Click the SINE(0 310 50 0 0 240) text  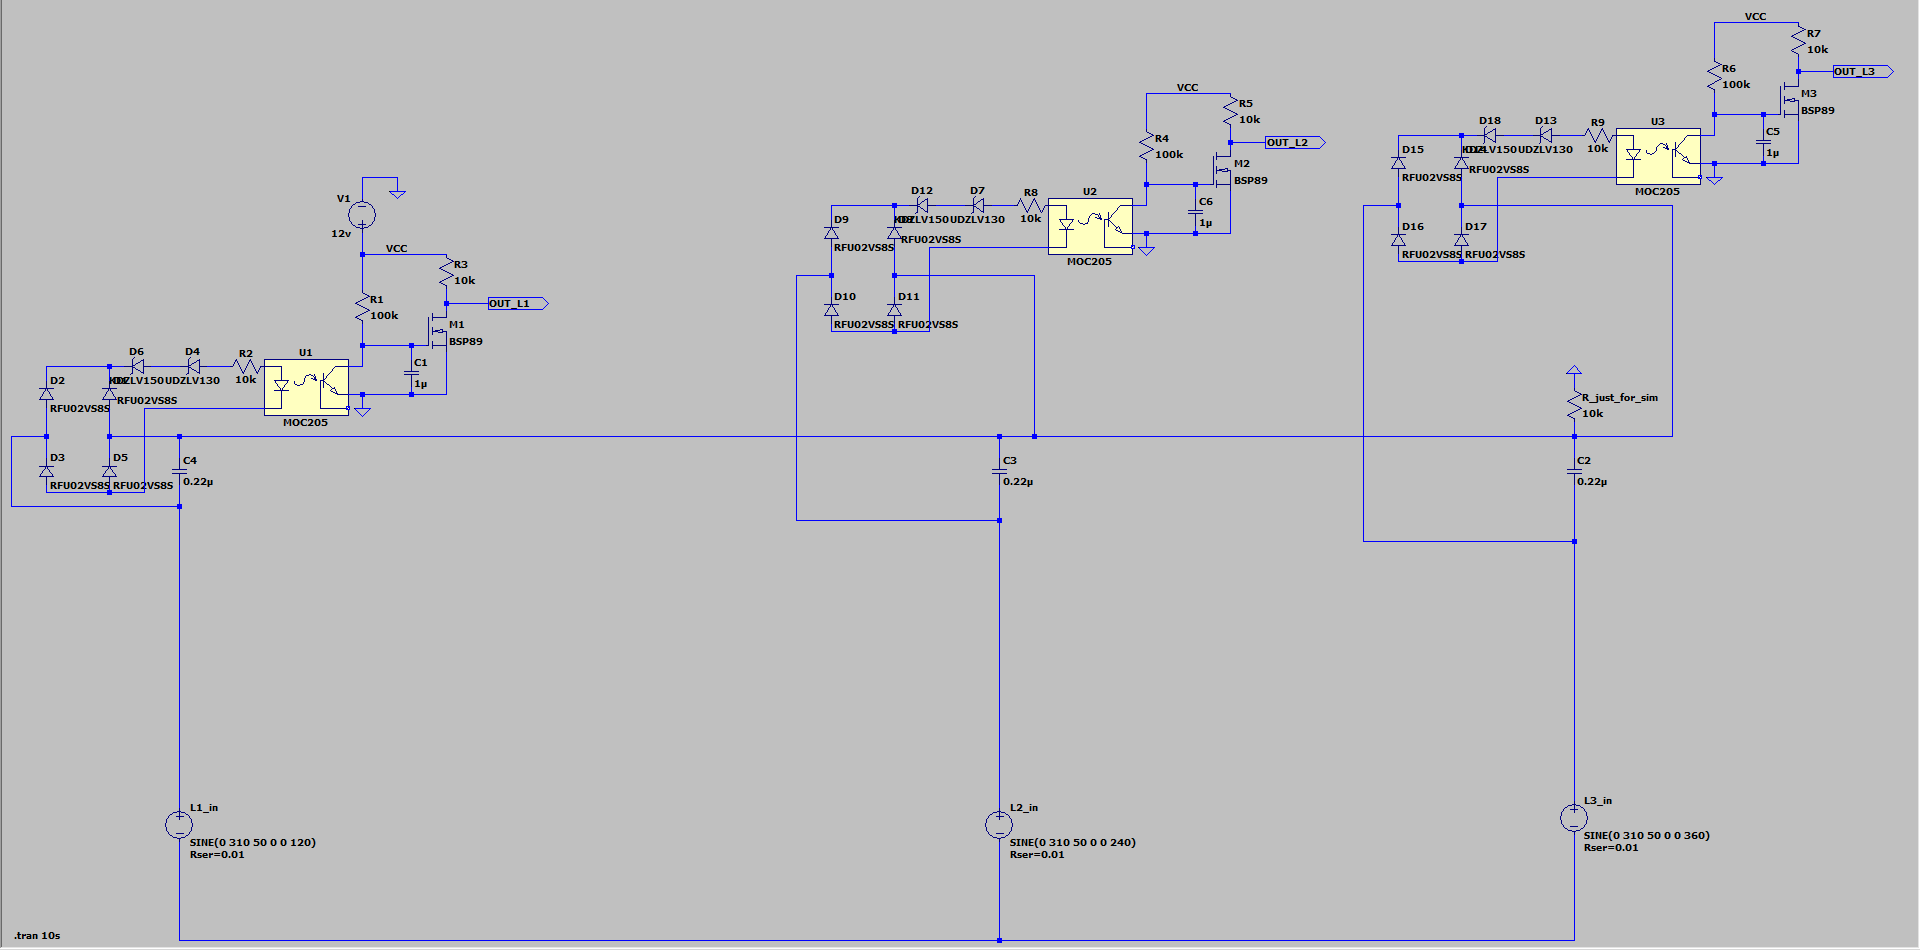click(1075, 842)
